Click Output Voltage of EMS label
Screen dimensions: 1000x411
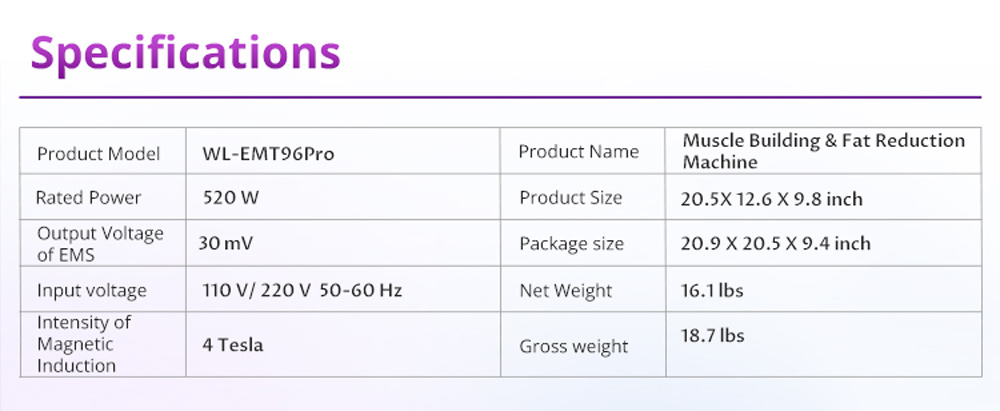tap(100, 244)
